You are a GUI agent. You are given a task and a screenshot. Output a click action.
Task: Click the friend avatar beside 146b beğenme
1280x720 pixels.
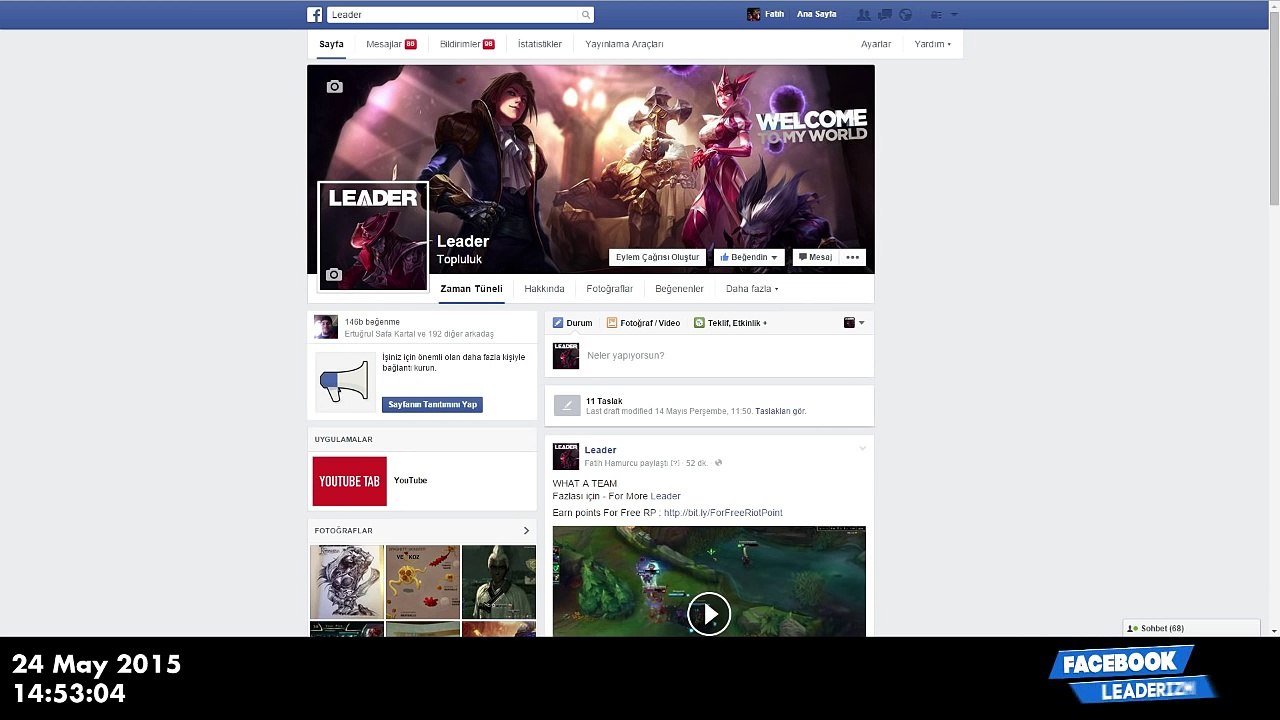[x=326, y=327]
